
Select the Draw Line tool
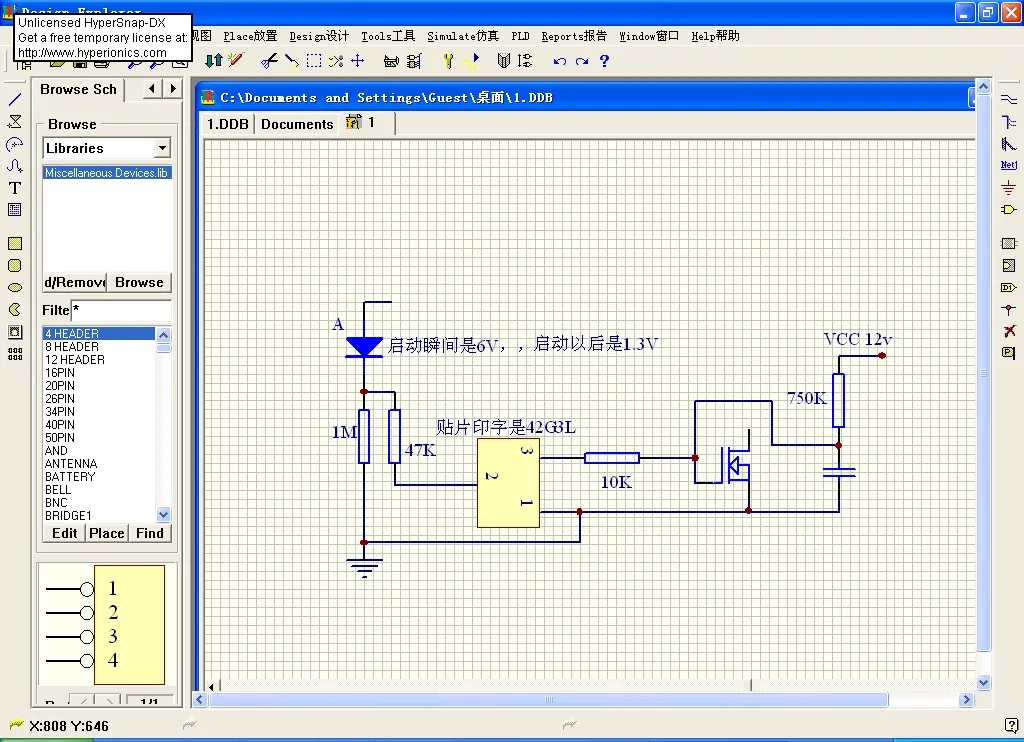click(15, 99)
